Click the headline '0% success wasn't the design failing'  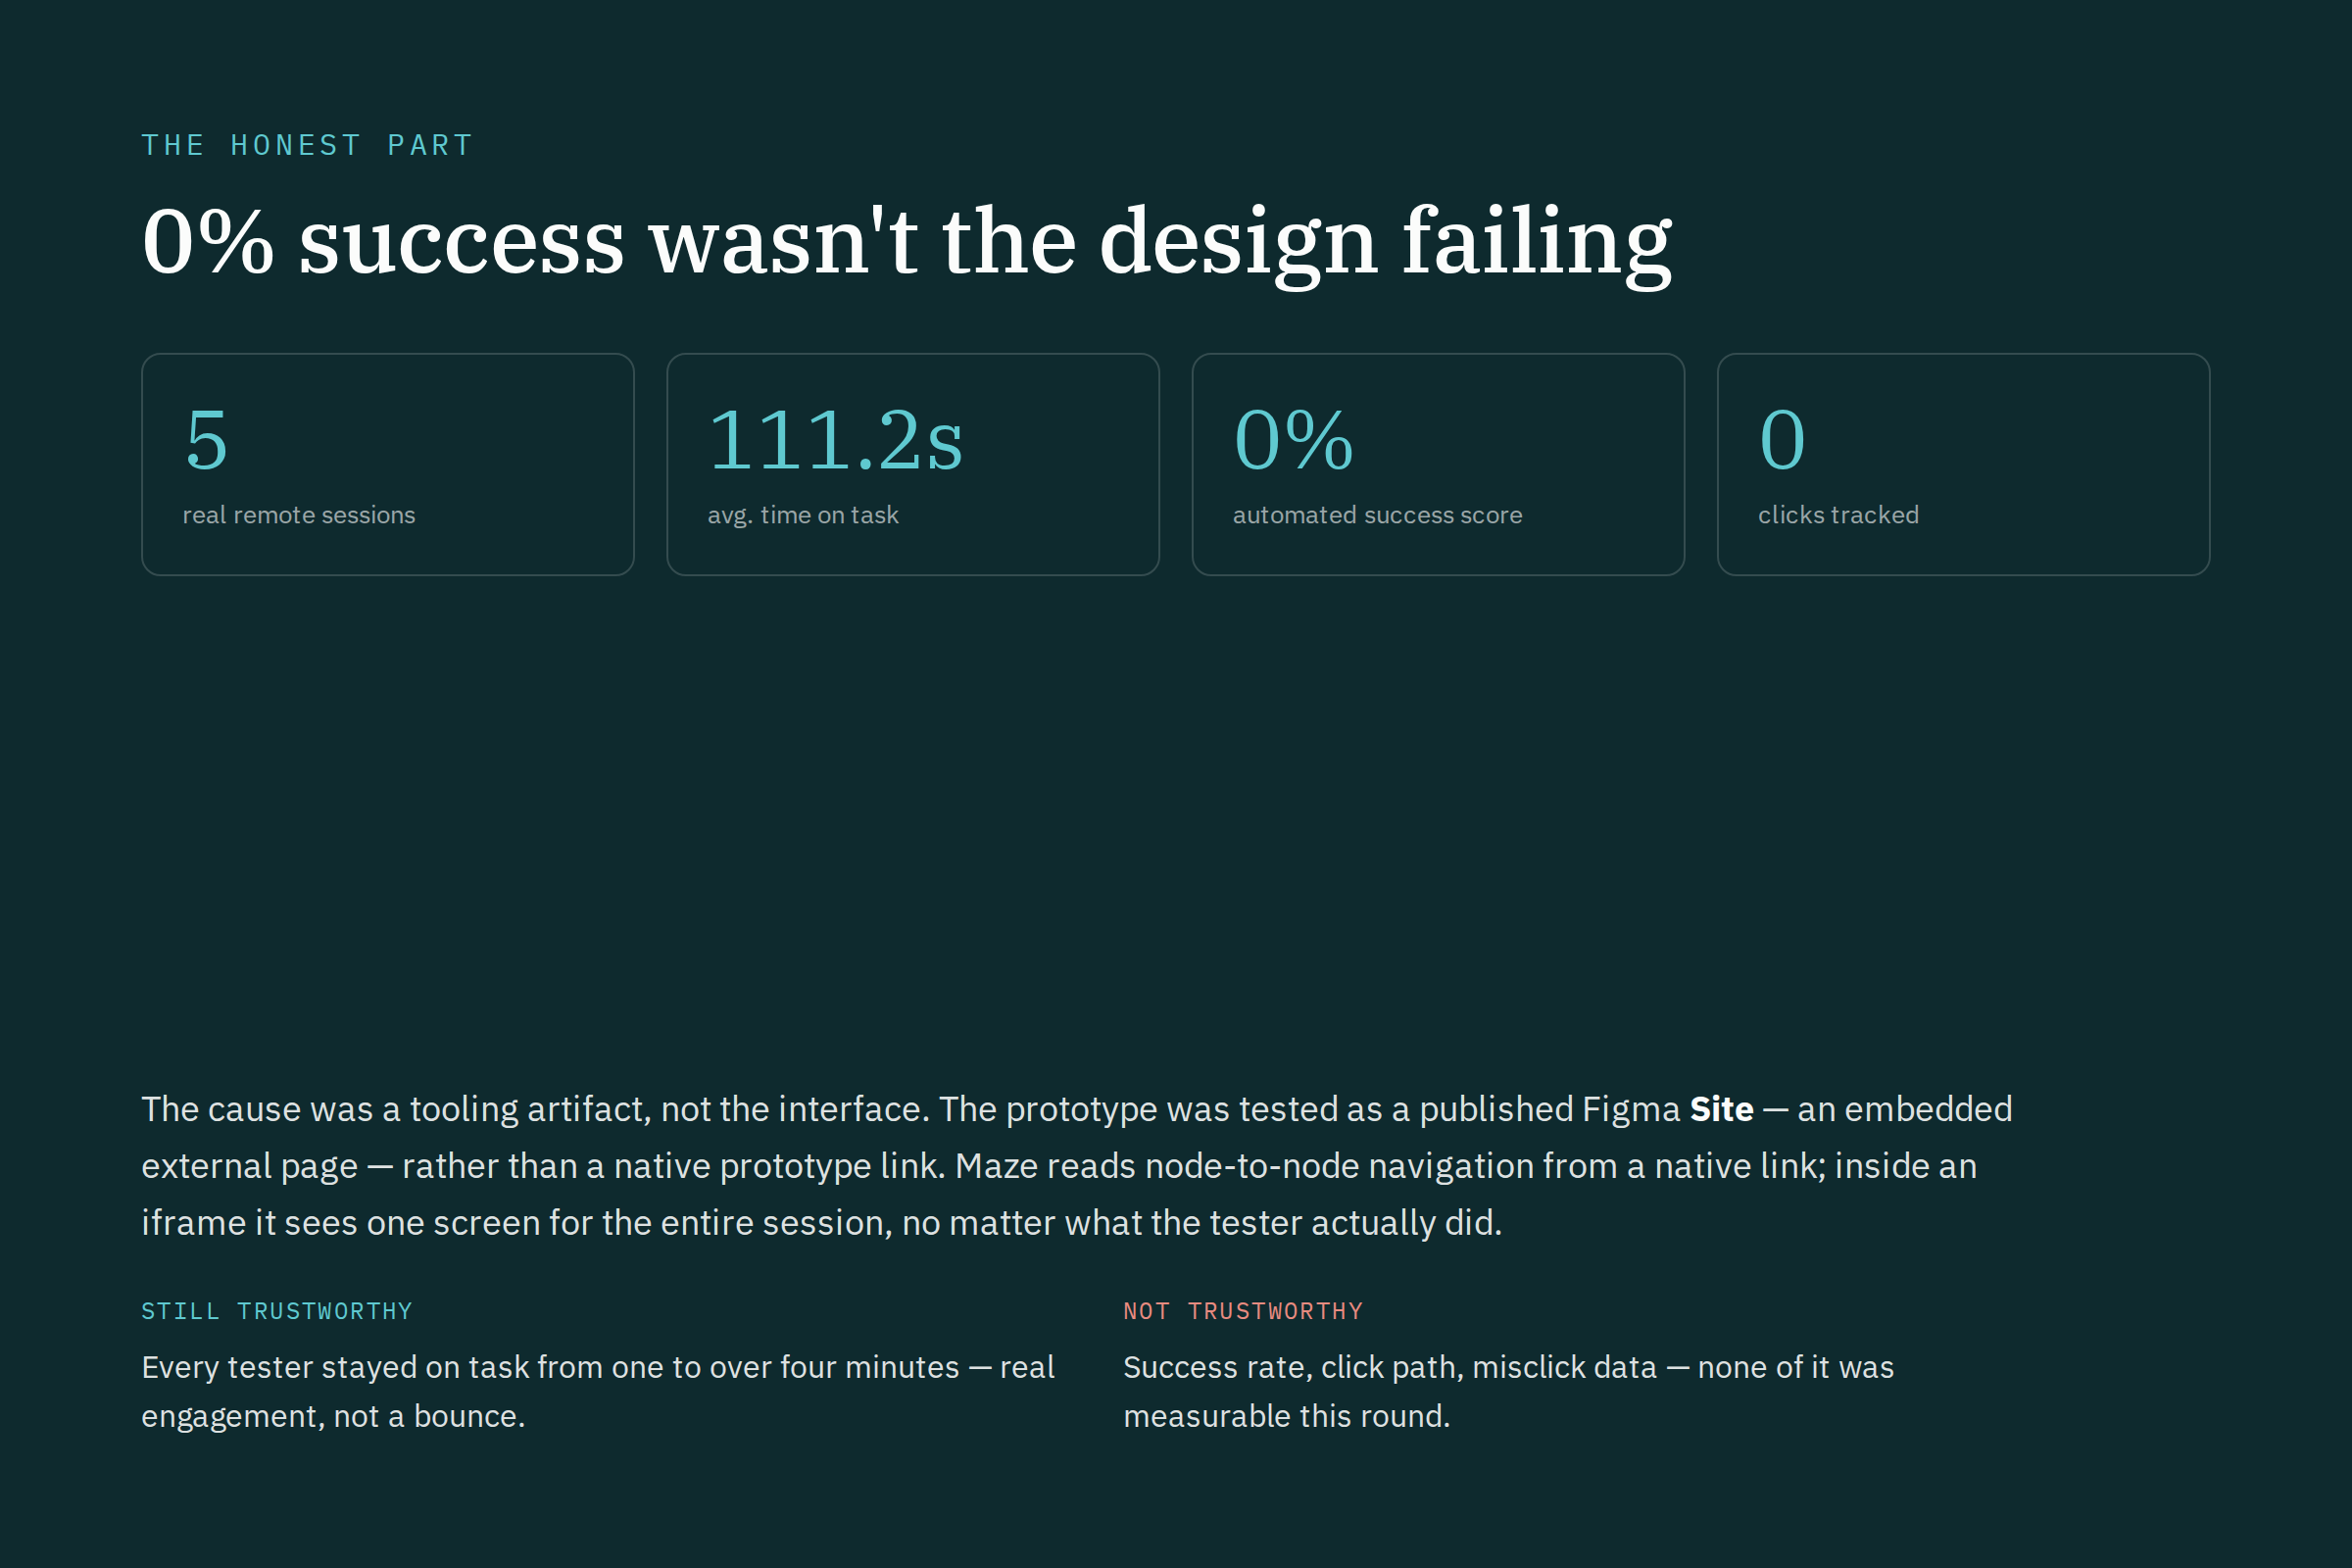[906, 241]
